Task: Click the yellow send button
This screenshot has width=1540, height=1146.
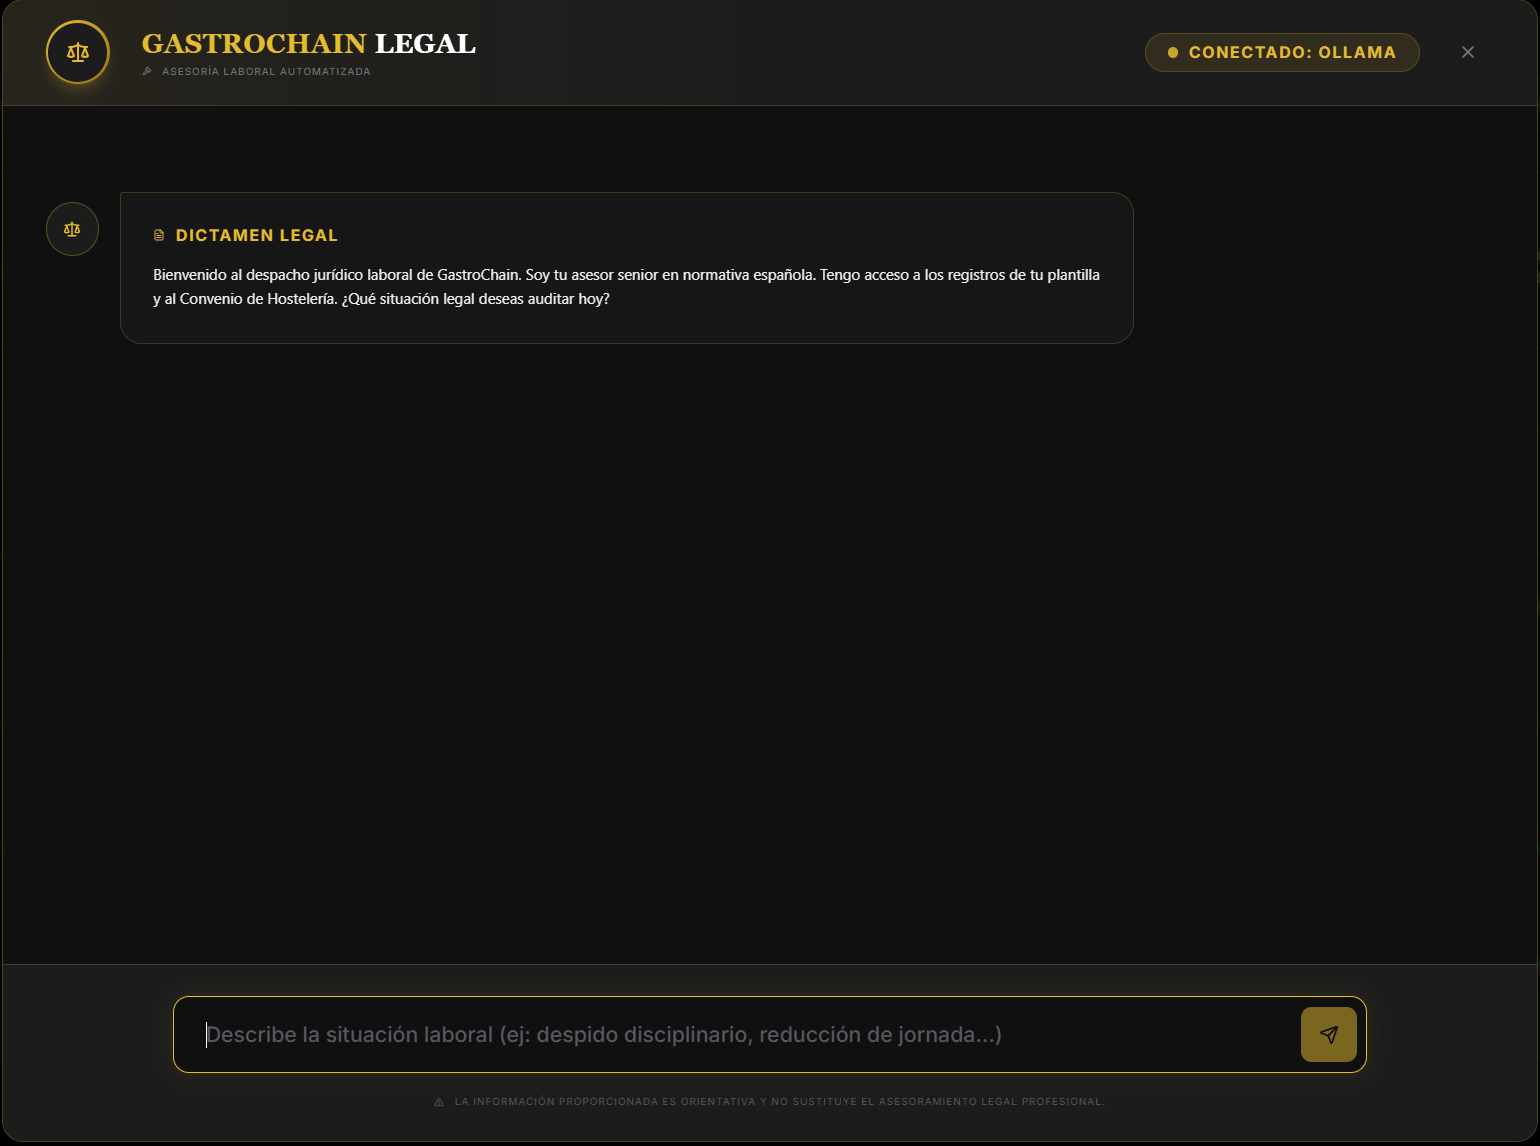Action: pyautogui.click(x=1328, y=1035)
